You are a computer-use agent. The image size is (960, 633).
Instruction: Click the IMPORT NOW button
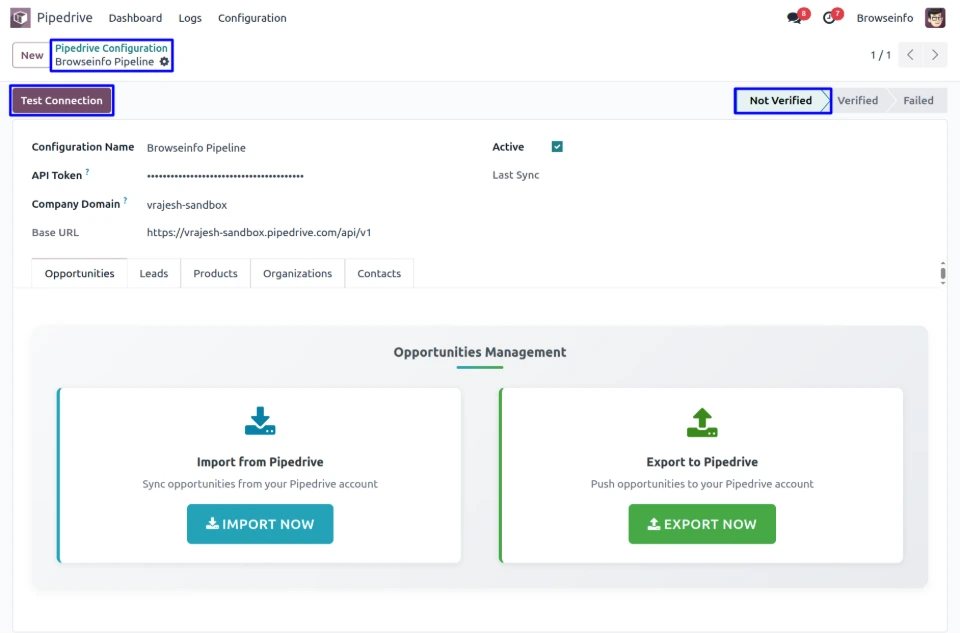tap(260, 524)
